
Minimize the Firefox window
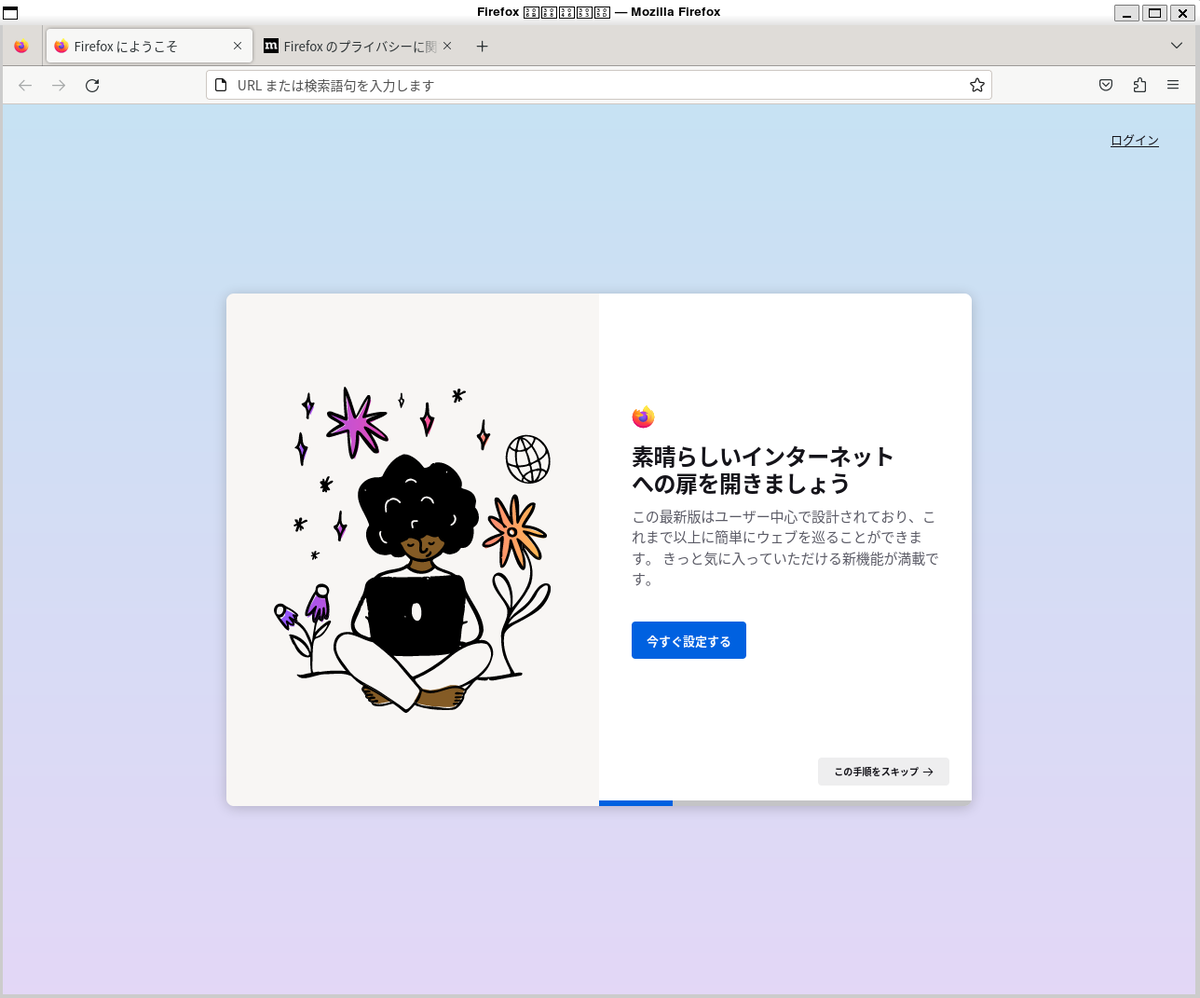[x=1127, y=12]
